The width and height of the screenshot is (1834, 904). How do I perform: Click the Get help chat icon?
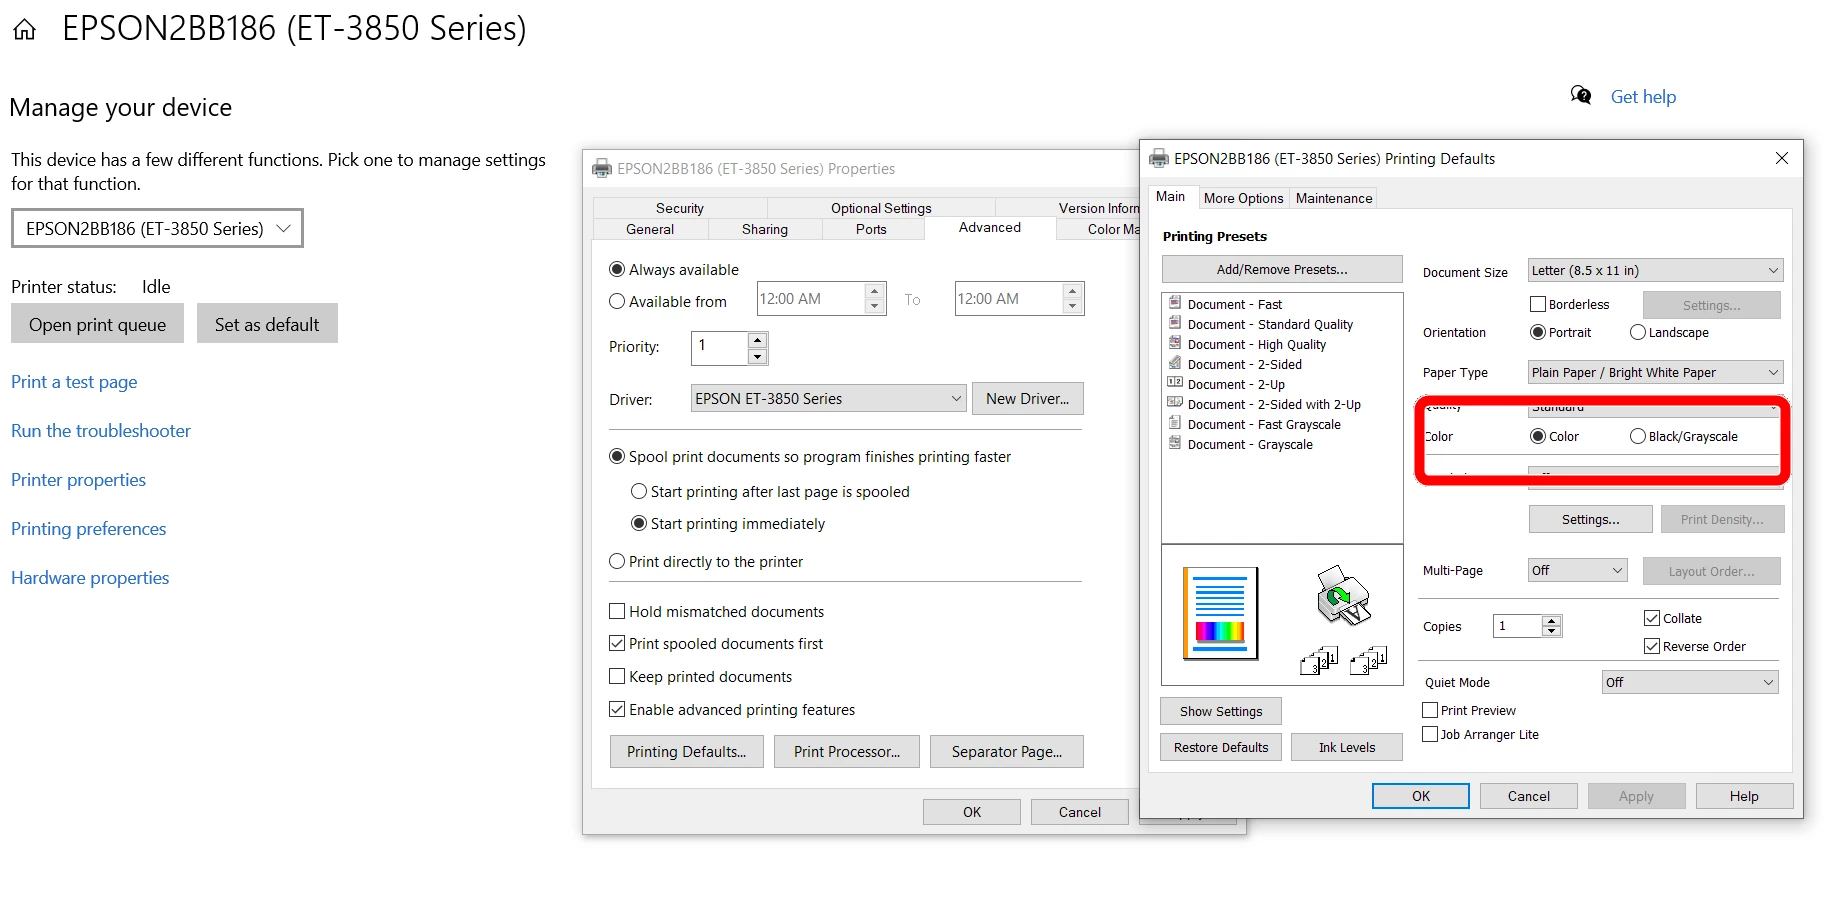point(1581,95)
